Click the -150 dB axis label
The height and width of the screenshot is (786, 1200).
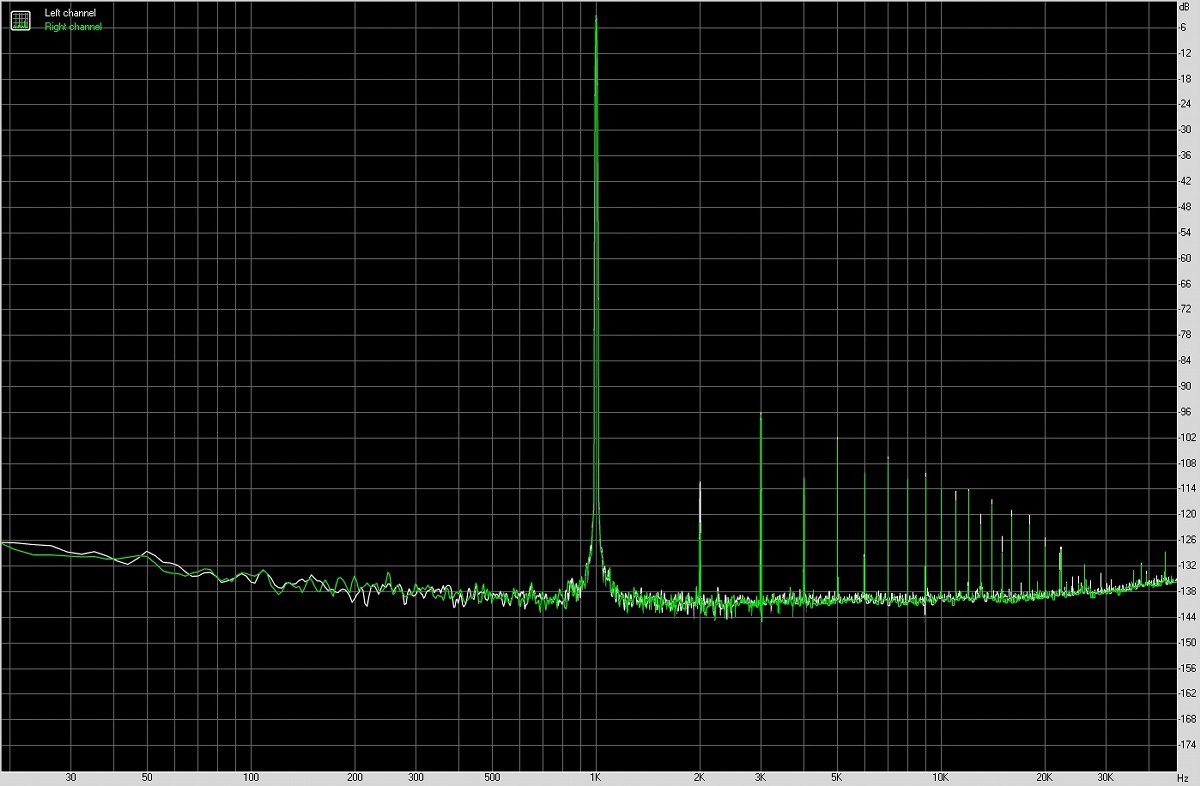click(1186, 642)
